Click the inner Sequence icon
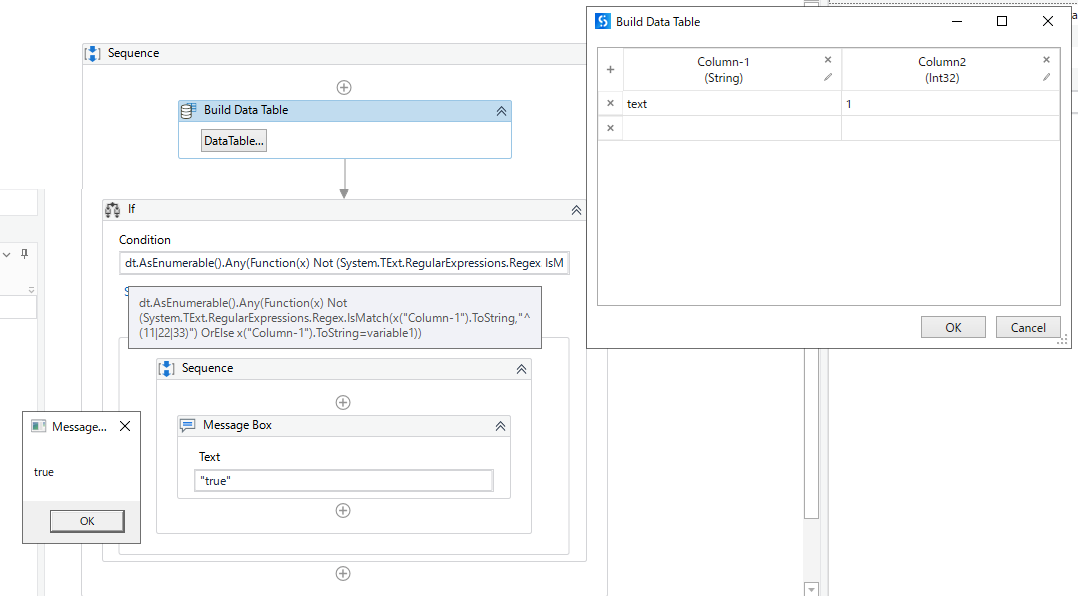 coord(166,369)
